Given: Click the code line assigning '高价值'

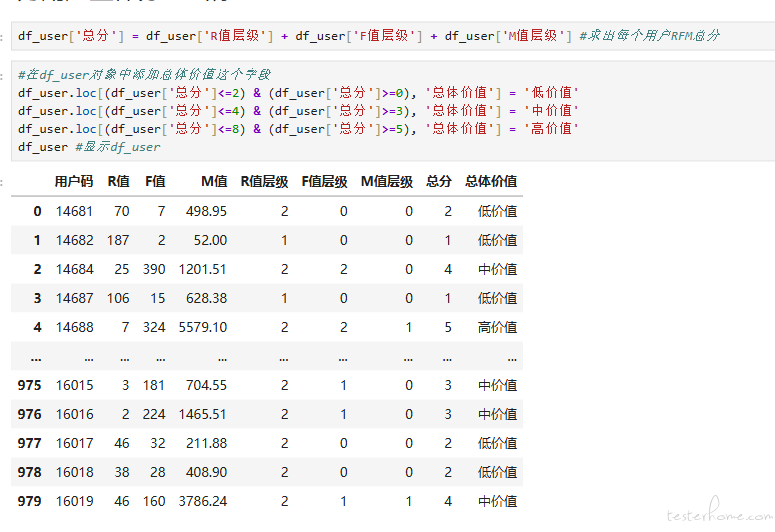Looking at the screenshot, I should point(298,129).
